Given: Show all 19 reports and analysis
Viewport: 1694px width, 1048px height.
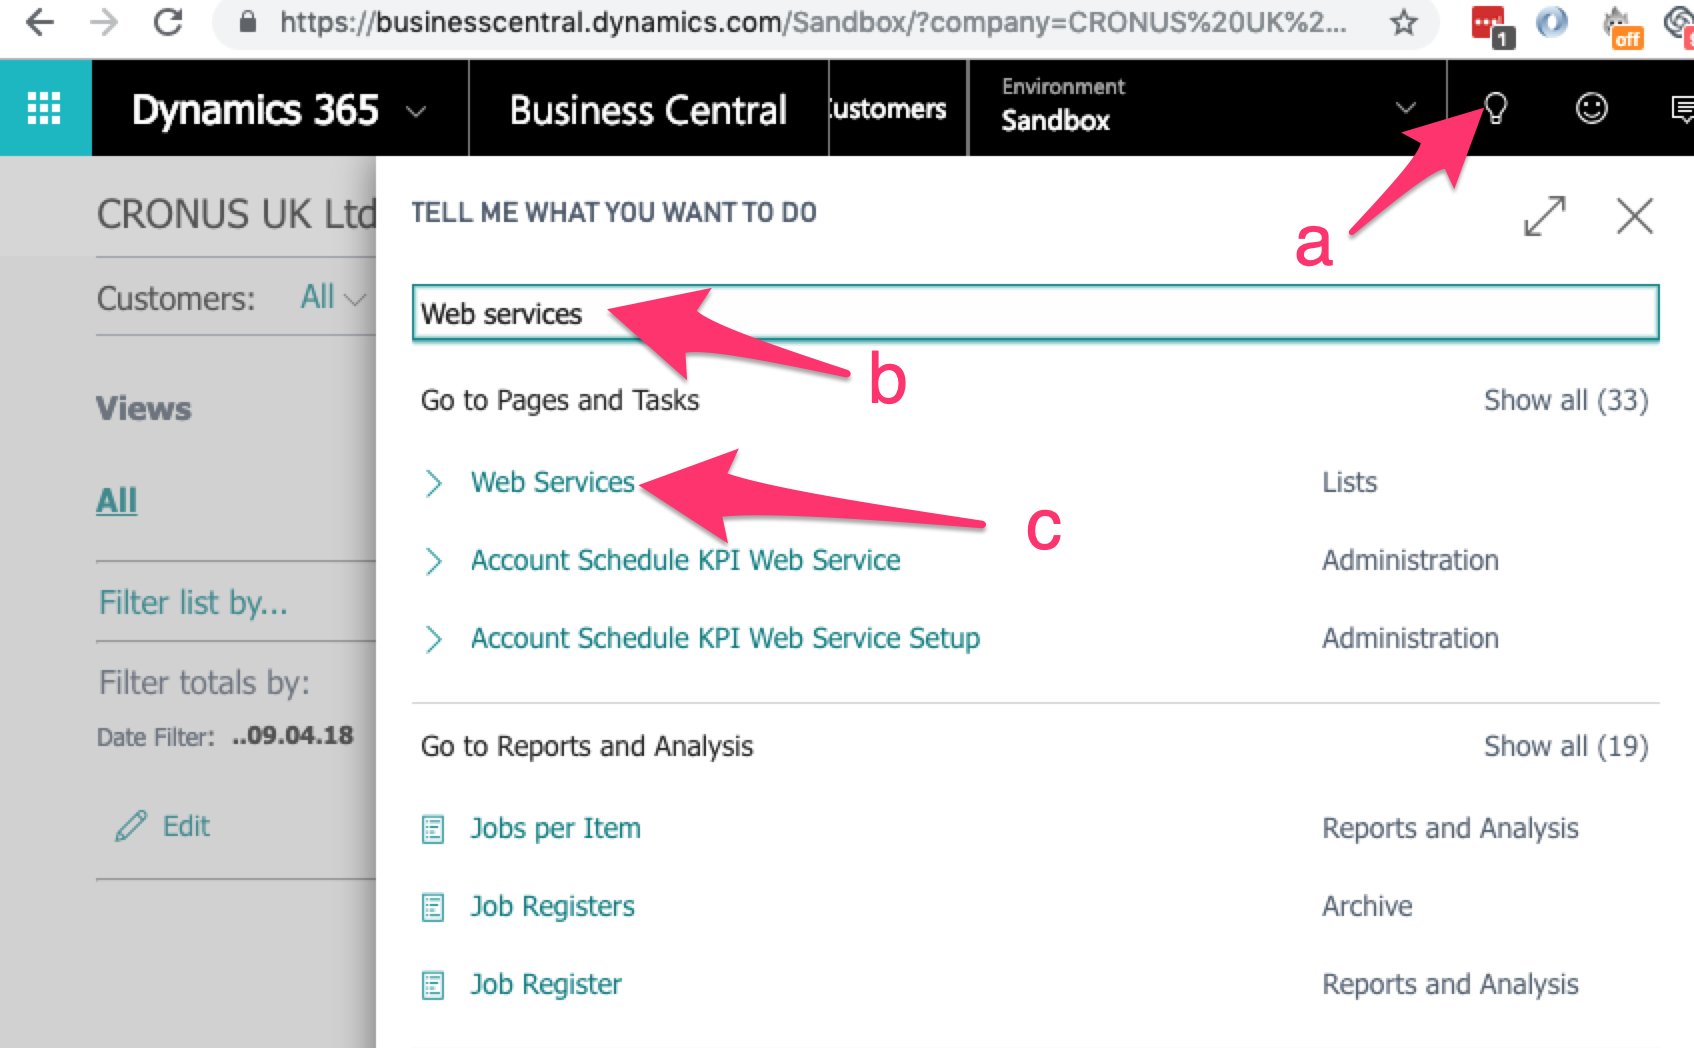Looking at the screenshot, I should [1566, 746].
